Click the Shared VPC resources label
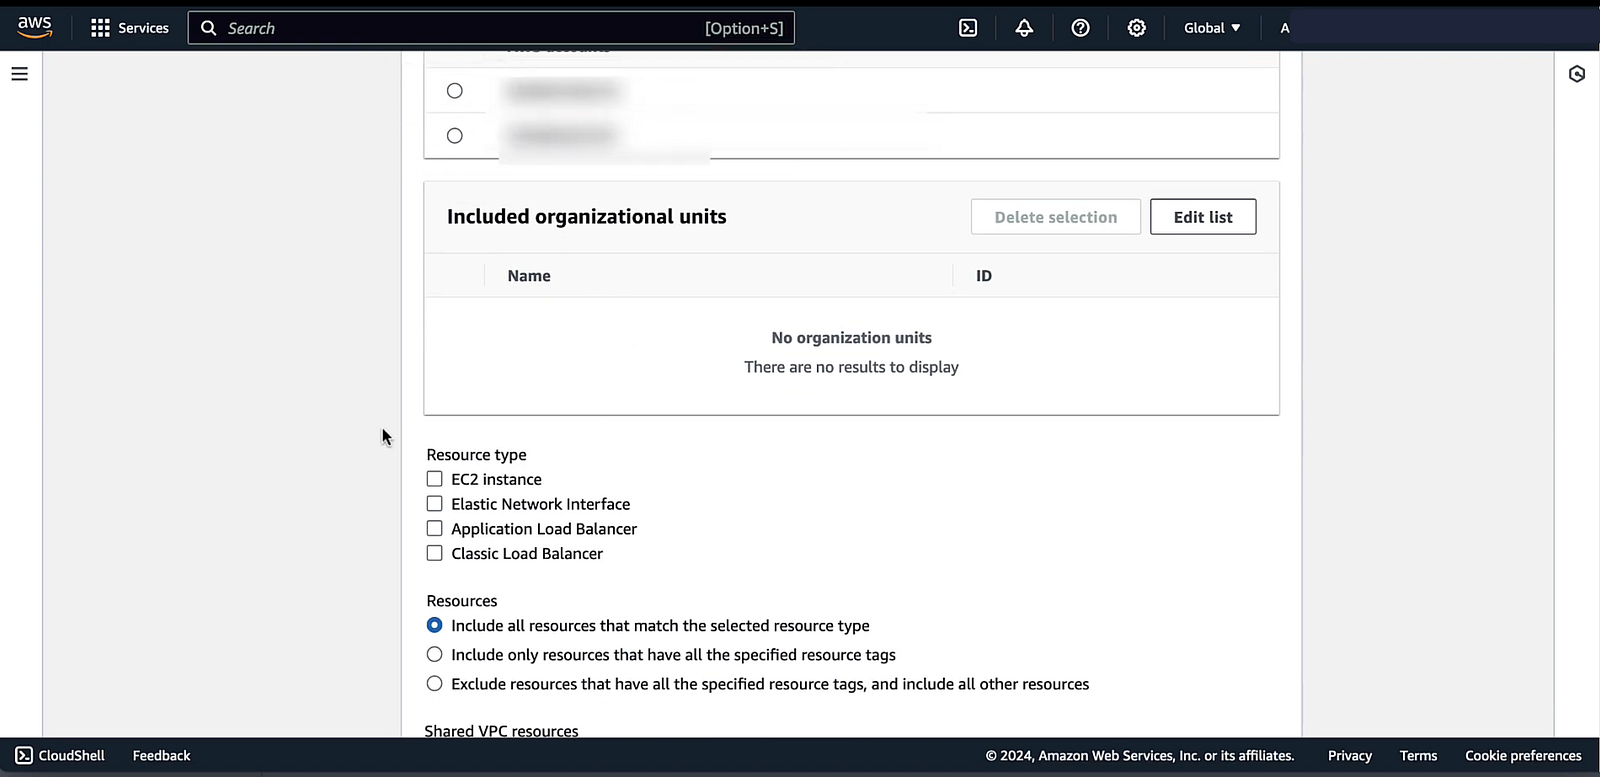Viewport: 1600px width, 777px height. 501,731
